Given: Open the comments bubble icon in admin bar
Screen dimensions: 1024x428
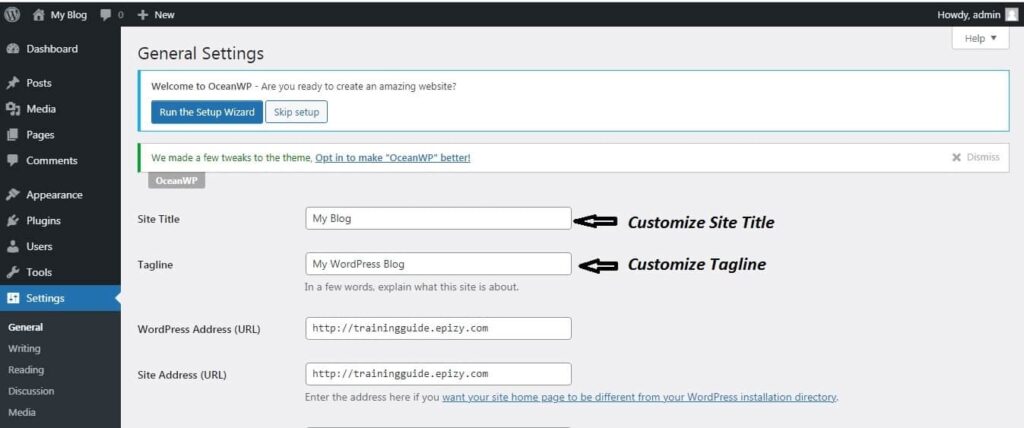Looking at the screenshot, I should tap(106, 14).
